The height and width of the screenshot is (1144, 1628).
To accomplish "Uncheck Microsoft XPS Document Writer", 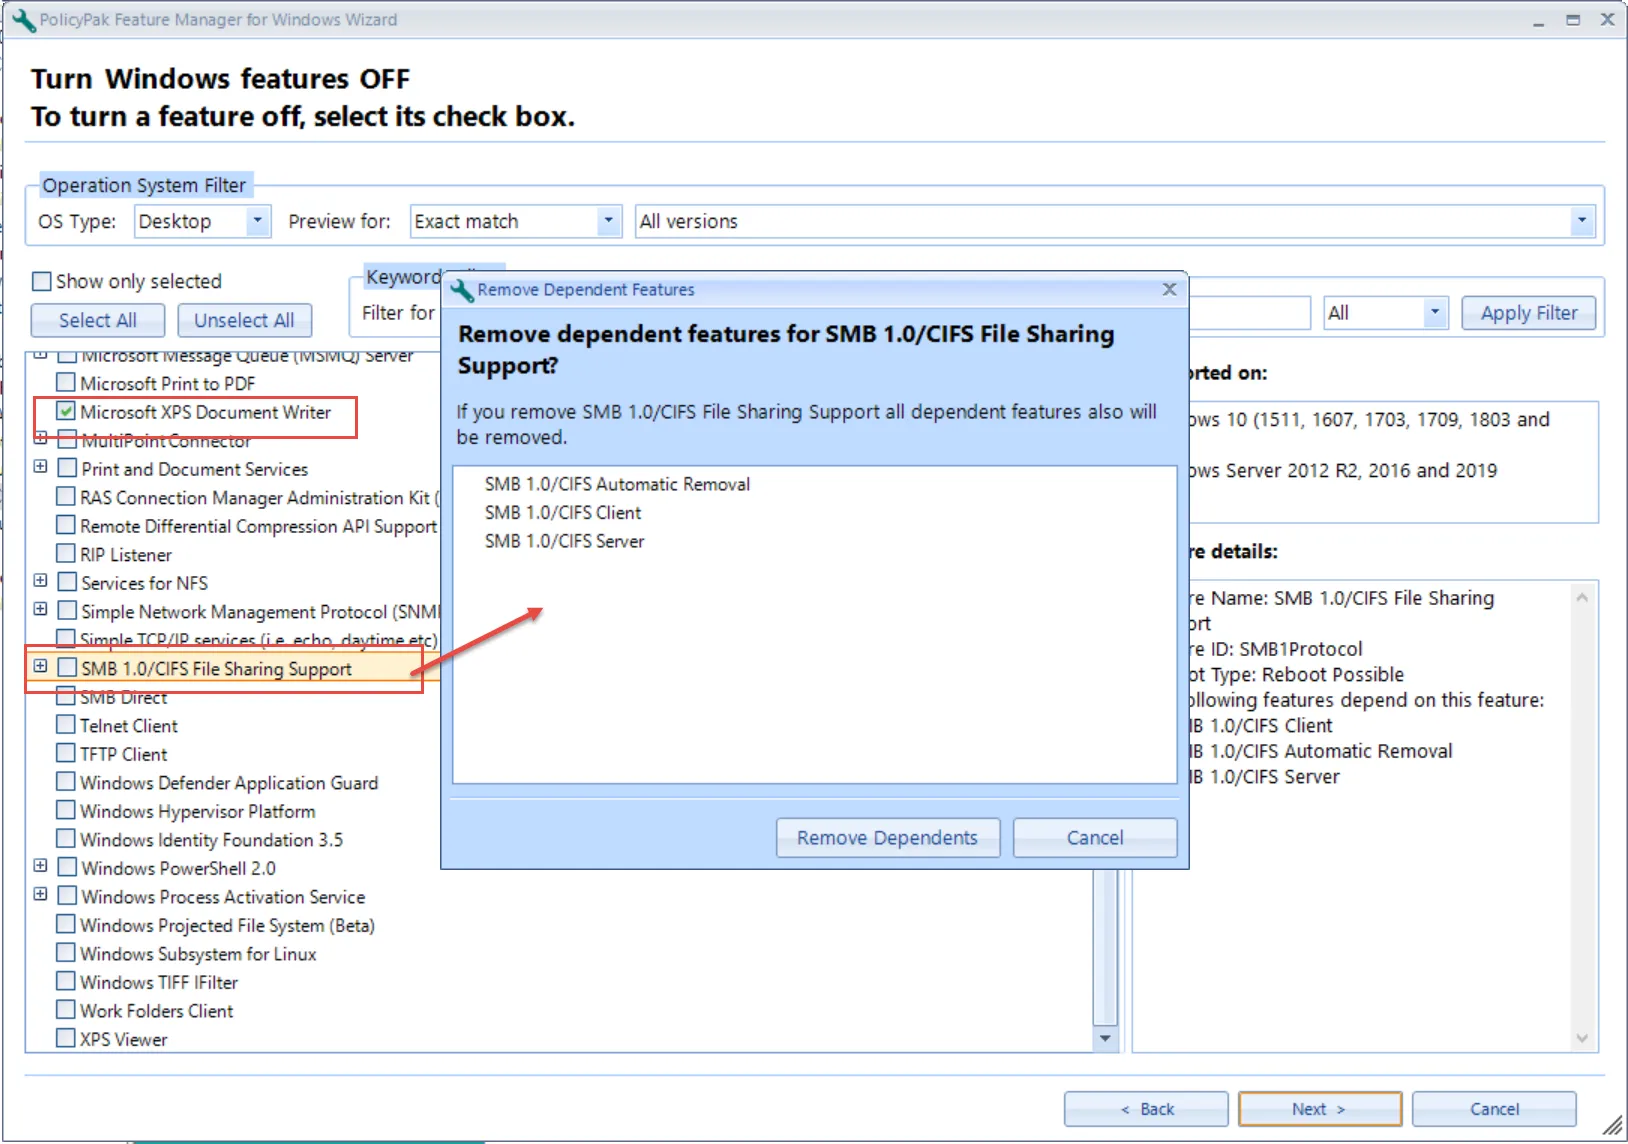I will [66, 411].
